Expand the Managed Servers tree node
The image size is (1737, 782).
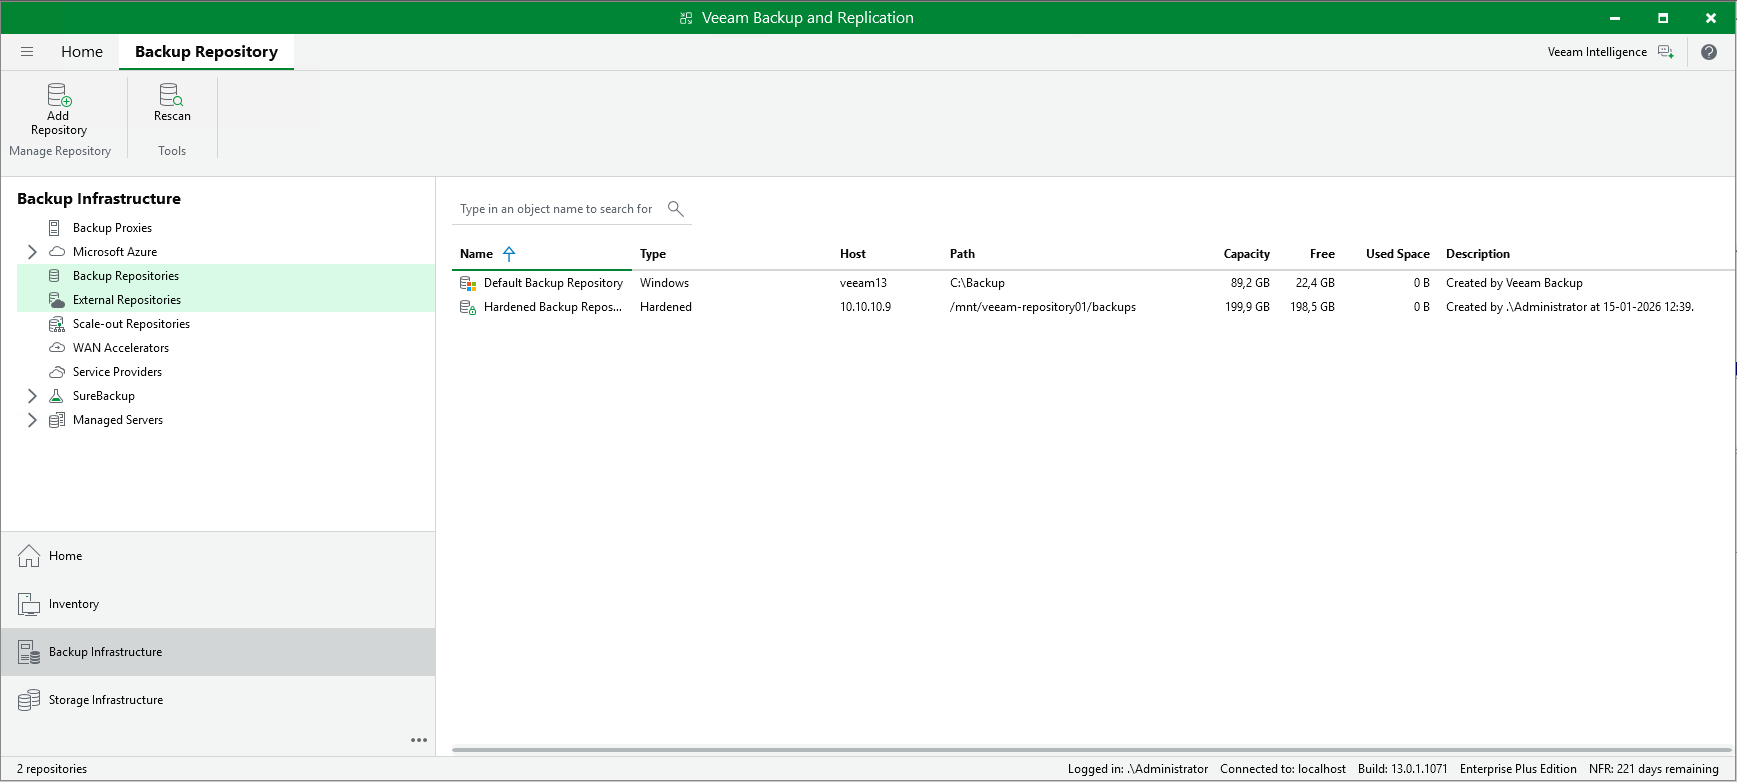coord(32,420)
